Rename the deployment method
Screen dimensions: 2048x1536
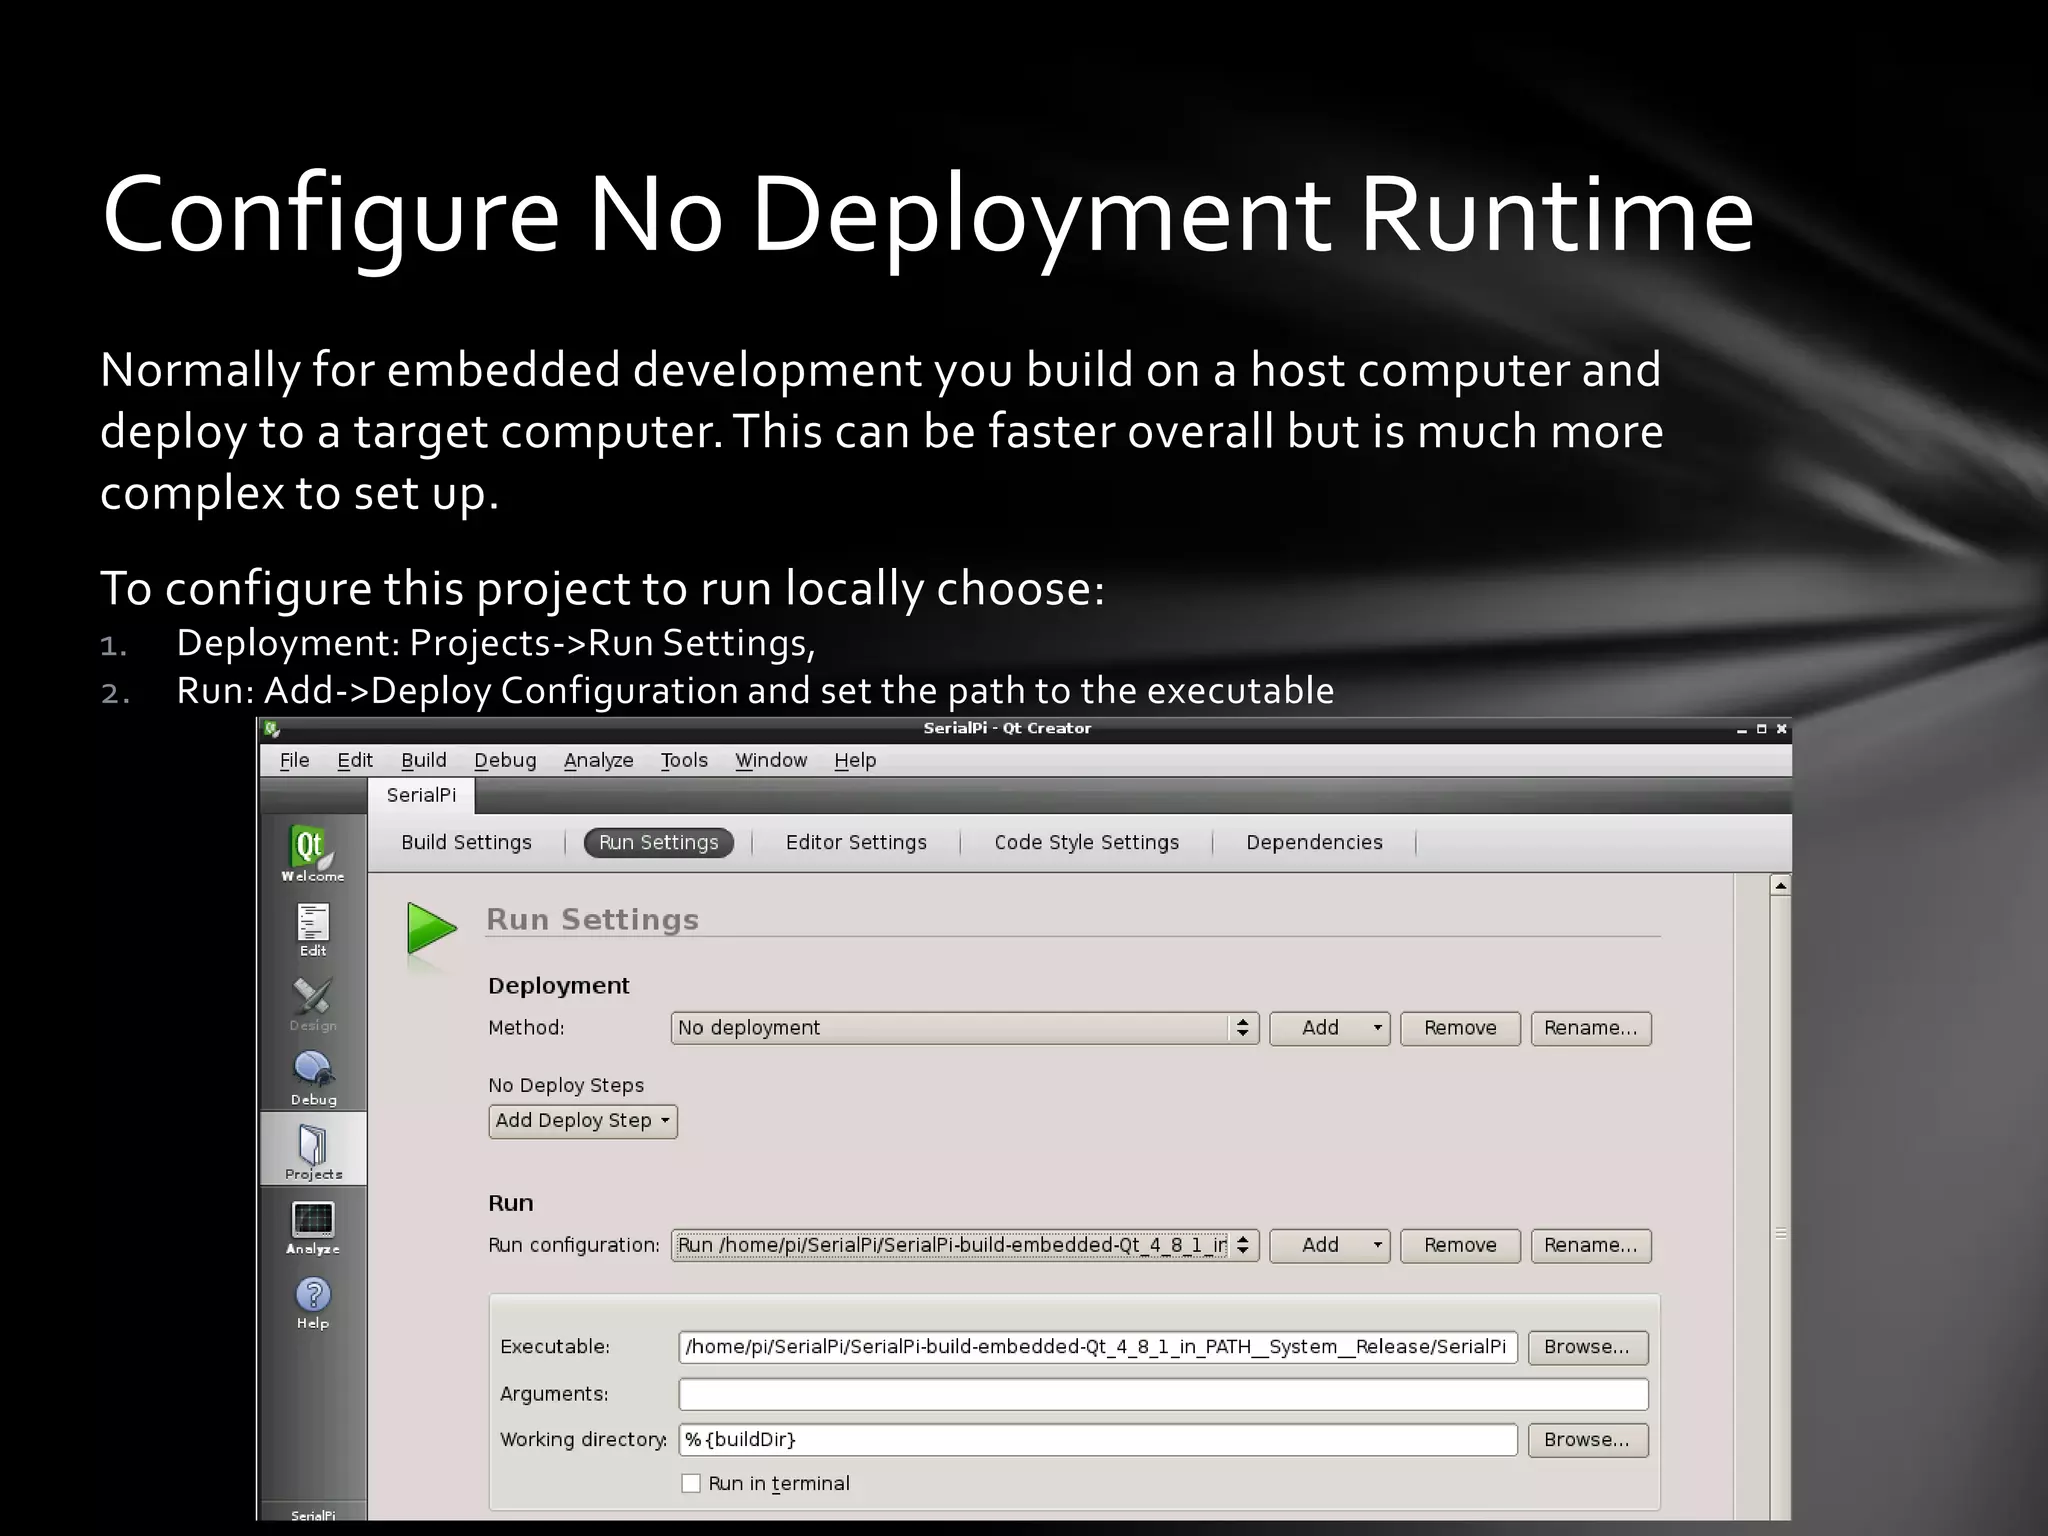(x=1591, y=1028)
